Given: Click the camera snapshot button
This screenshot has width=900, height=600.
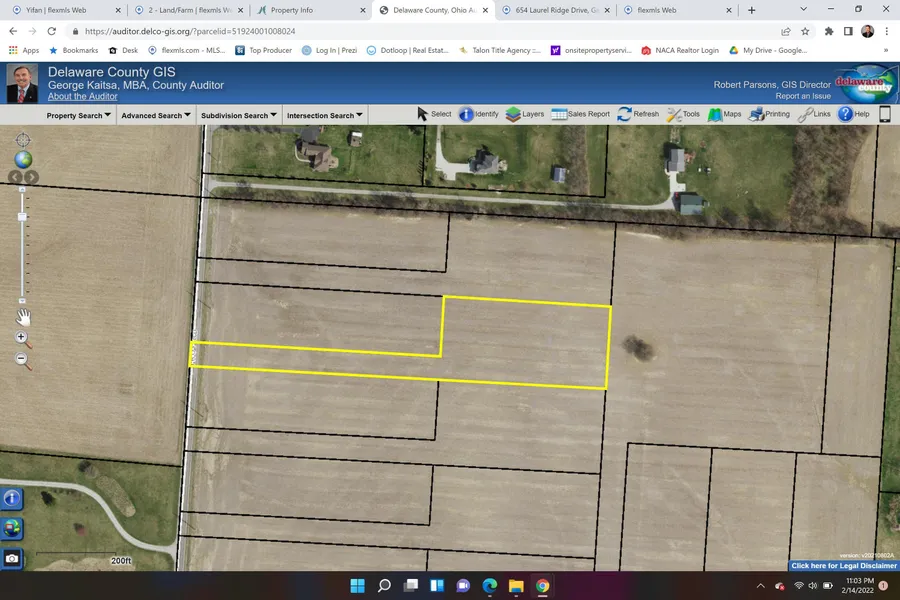Looking at the screenshot, I should tap(12, 558).
